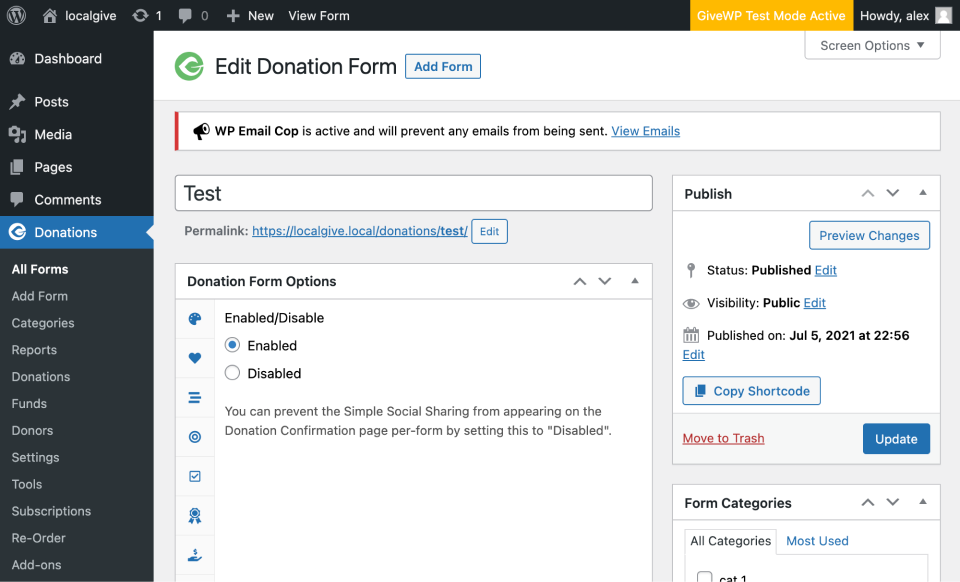
Task: Click the updates refresh icon
Action: pyautogui.click(x=140, y=15)
